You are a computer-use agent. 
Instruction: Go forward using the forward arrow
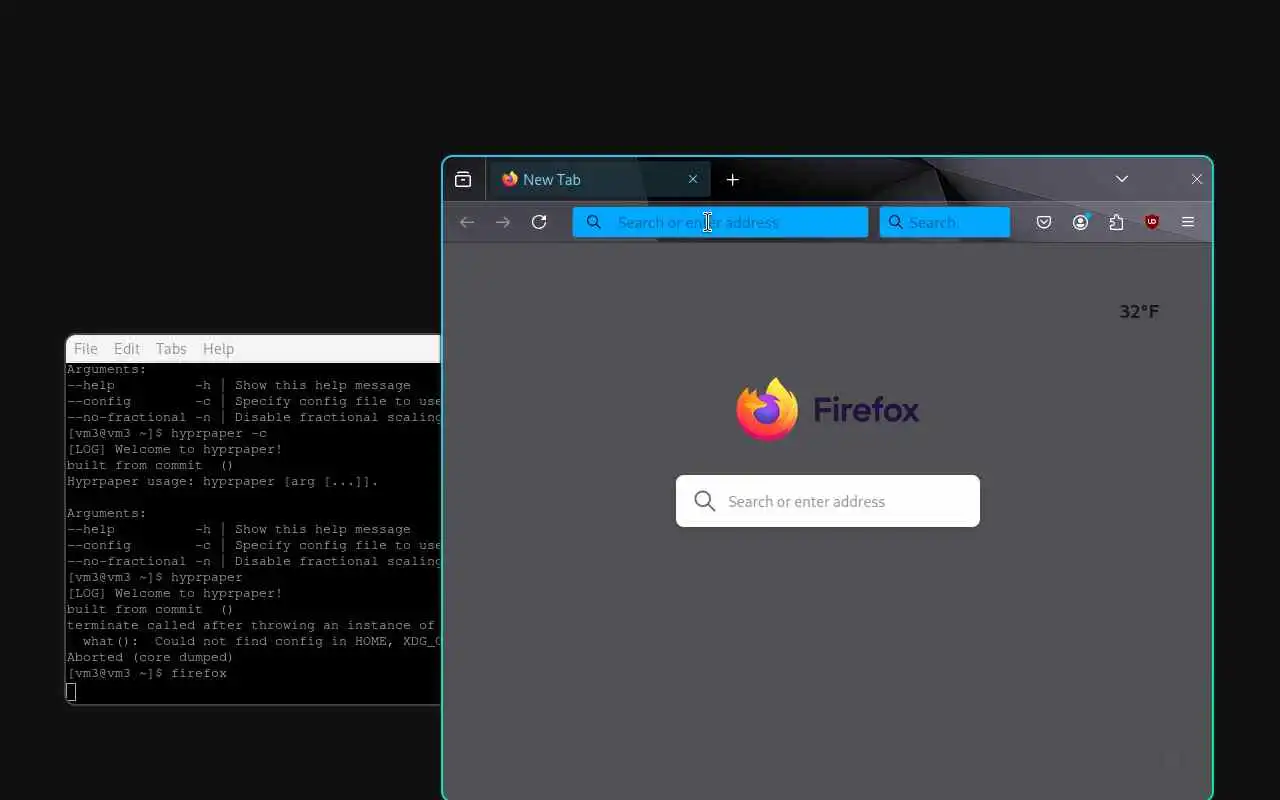pos(503,222)
